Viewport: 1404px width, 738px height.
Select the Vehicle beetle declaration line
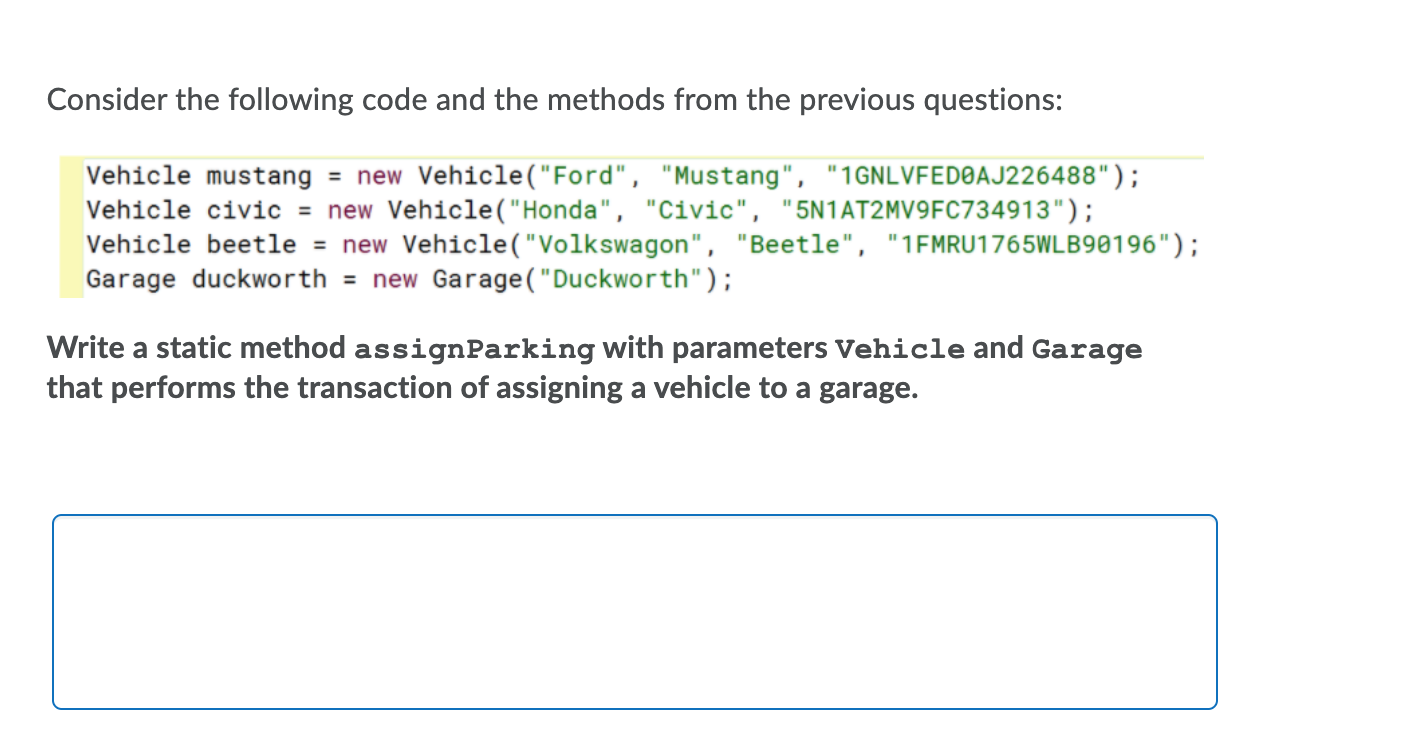coord(642,245)
